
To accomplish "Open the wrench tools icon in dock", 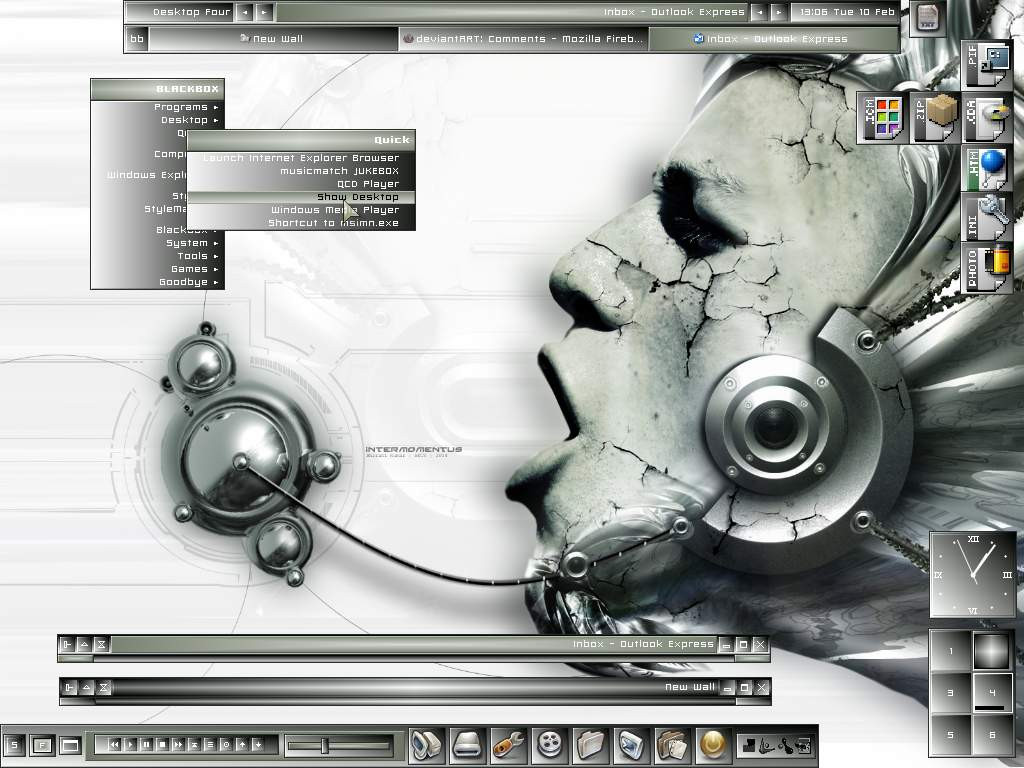I will [x=508, y=744].
